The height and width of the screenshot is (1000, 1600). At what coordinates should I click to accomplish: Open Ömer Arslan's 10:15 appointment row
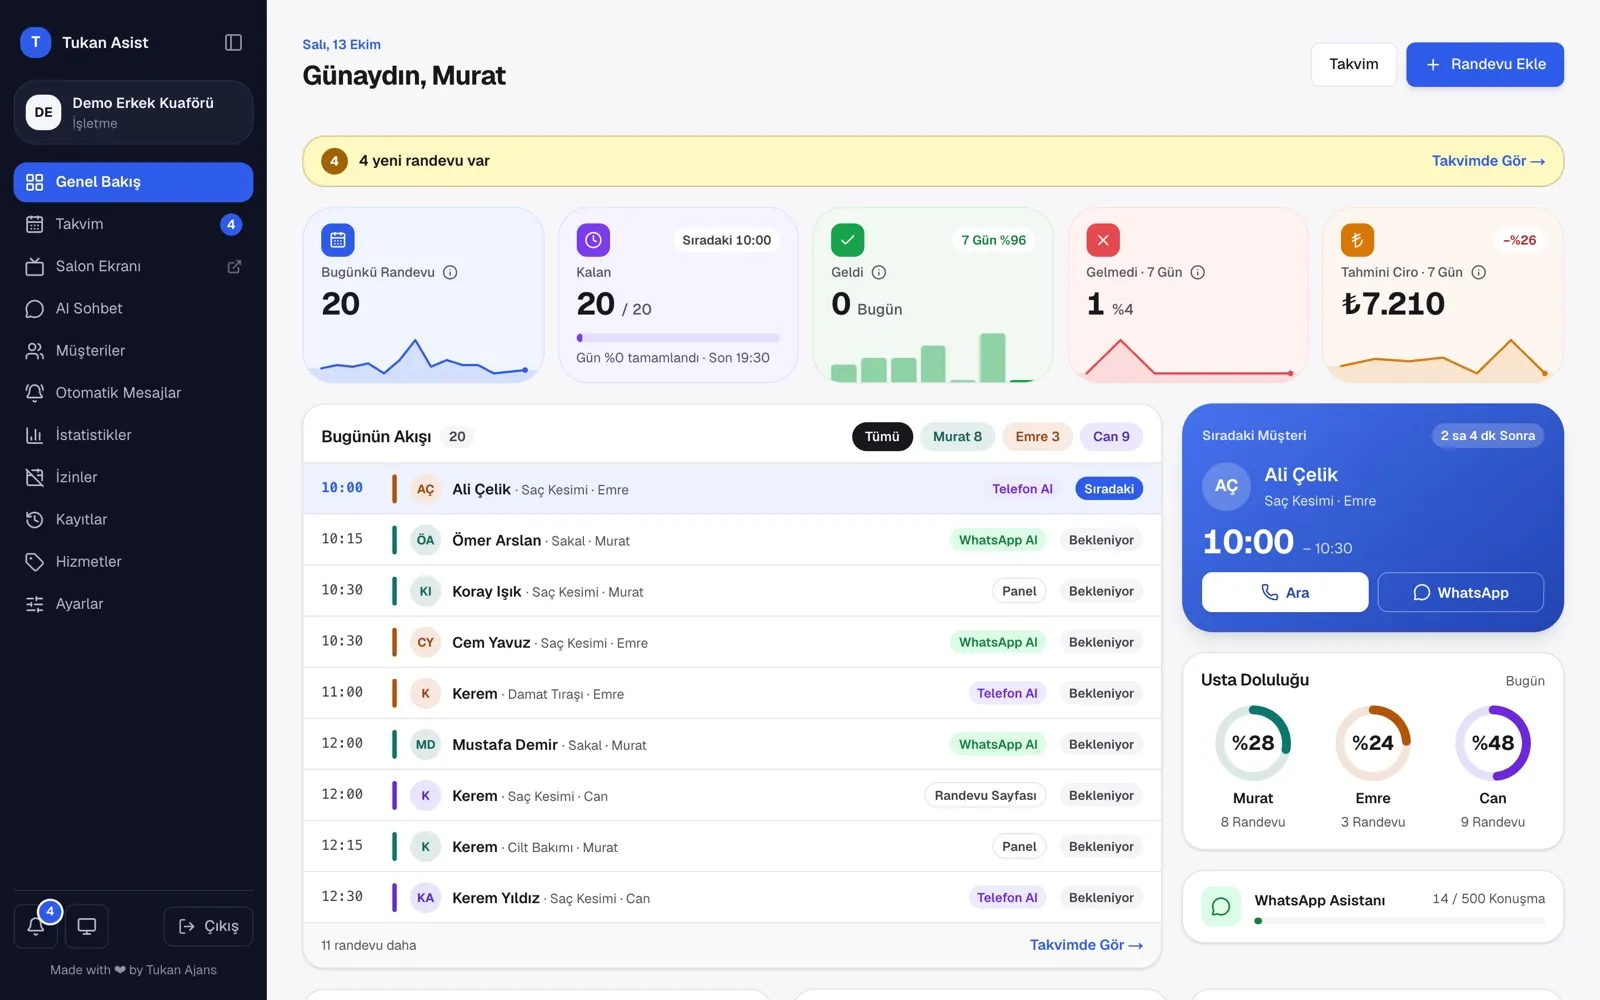coord(732,540)
